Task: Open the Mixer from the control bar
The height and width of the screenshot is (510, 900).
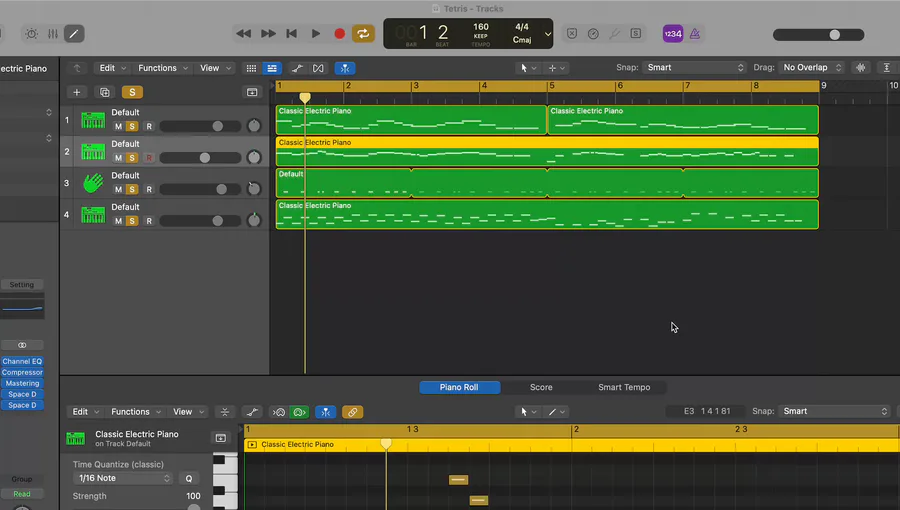Action: pos(53,34)
